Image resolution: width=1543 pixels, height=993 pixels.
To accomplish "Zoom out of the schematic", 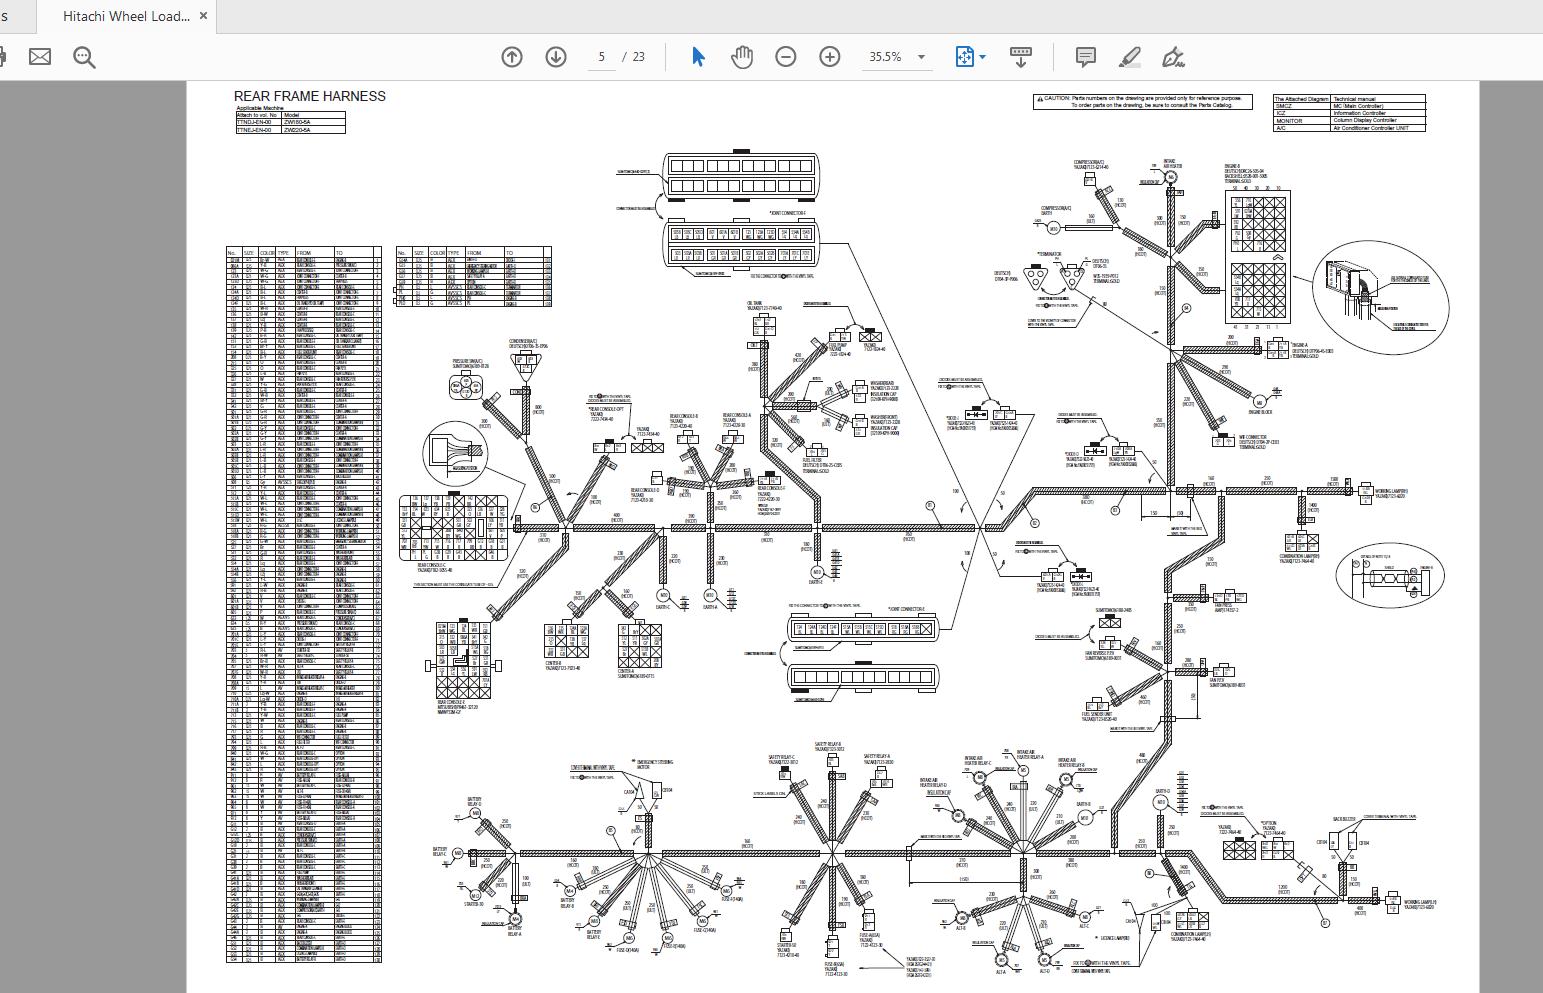I will coord(786,56).
